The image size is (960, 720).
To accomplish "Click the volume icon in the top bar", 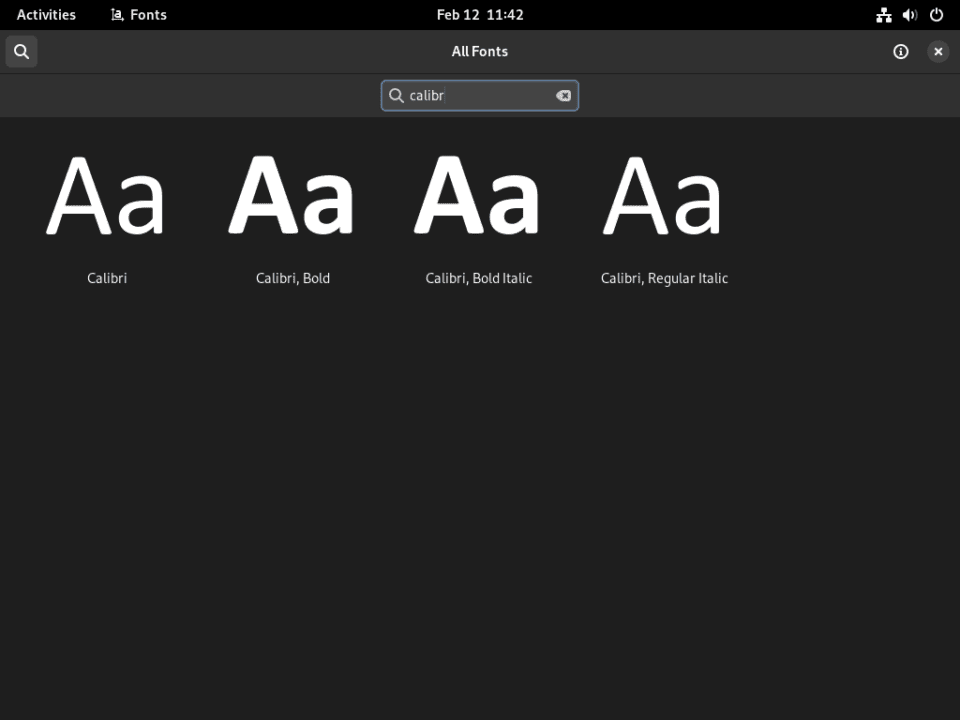I will 908,14.
